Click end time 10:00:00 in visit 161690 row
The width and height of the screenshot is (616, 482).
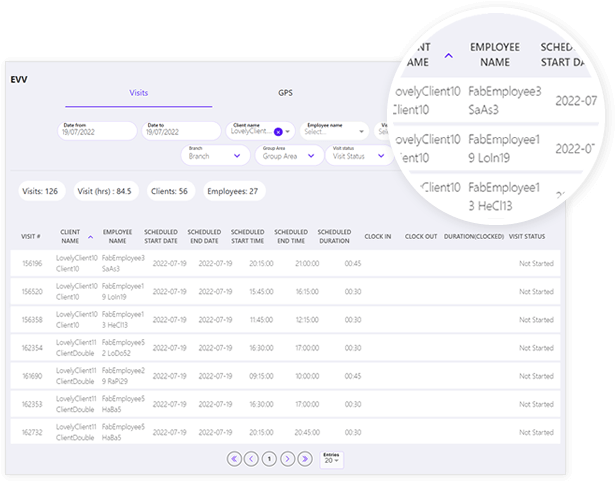pyautogui.click(x=307, y=376)
